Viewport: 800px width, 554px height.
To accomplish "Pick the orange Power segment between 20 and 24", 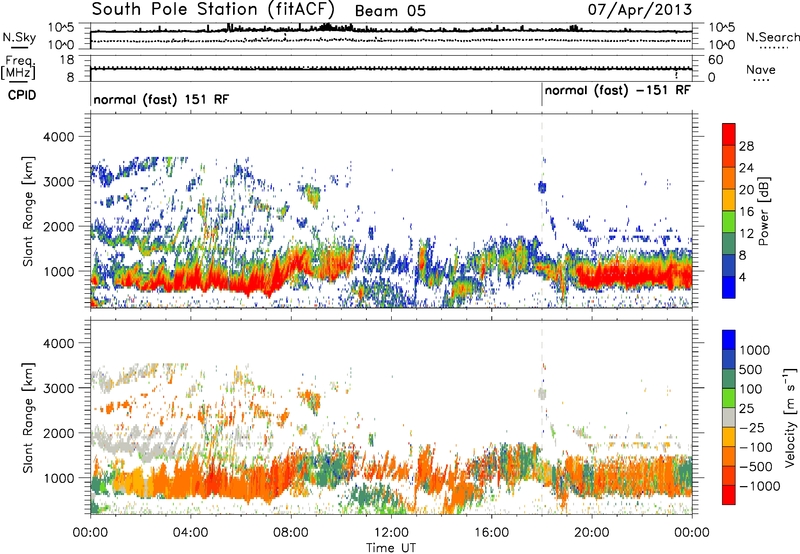I will tap(729, 179).
